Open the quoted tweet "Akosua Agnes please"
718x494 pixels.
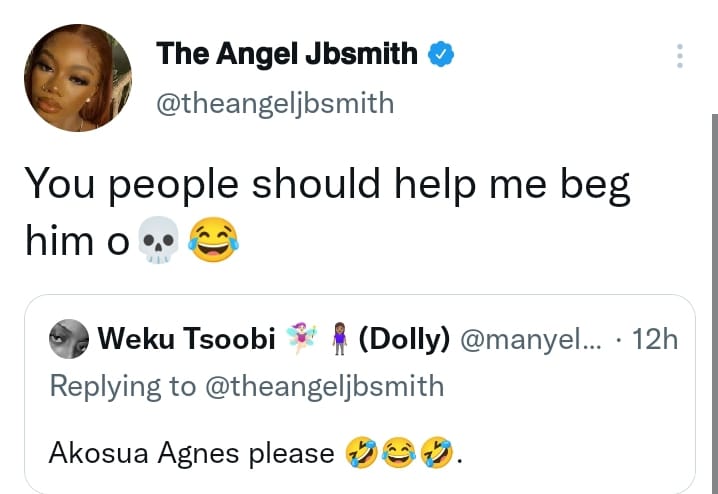coord(190,453)
